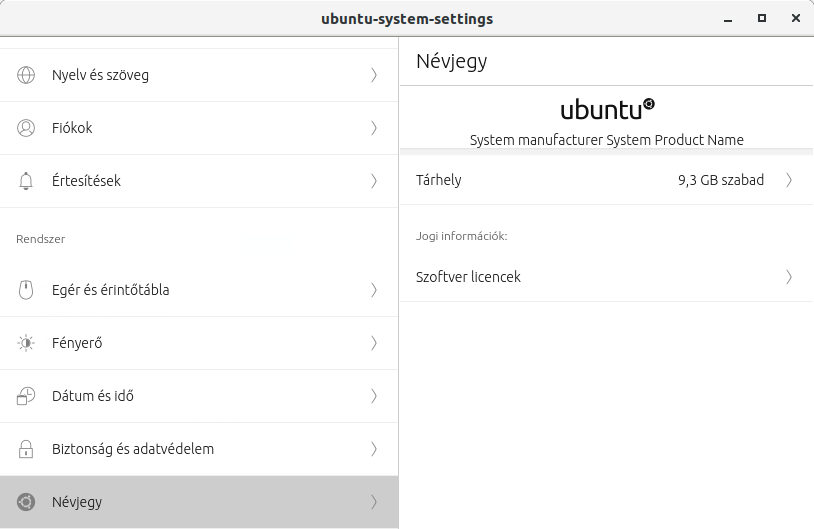Click the padlock icon for Biztonság és adatvédelem
814x529 pixels.
pos(26,449)
